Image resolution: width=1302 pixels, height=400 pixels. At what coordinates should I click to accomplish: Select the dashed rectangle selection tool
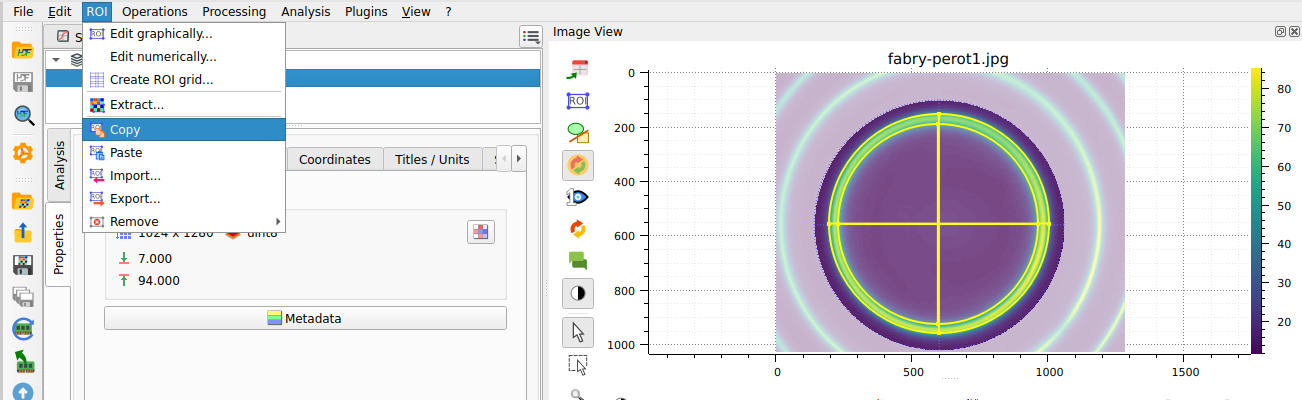click(x=577, y=363)
